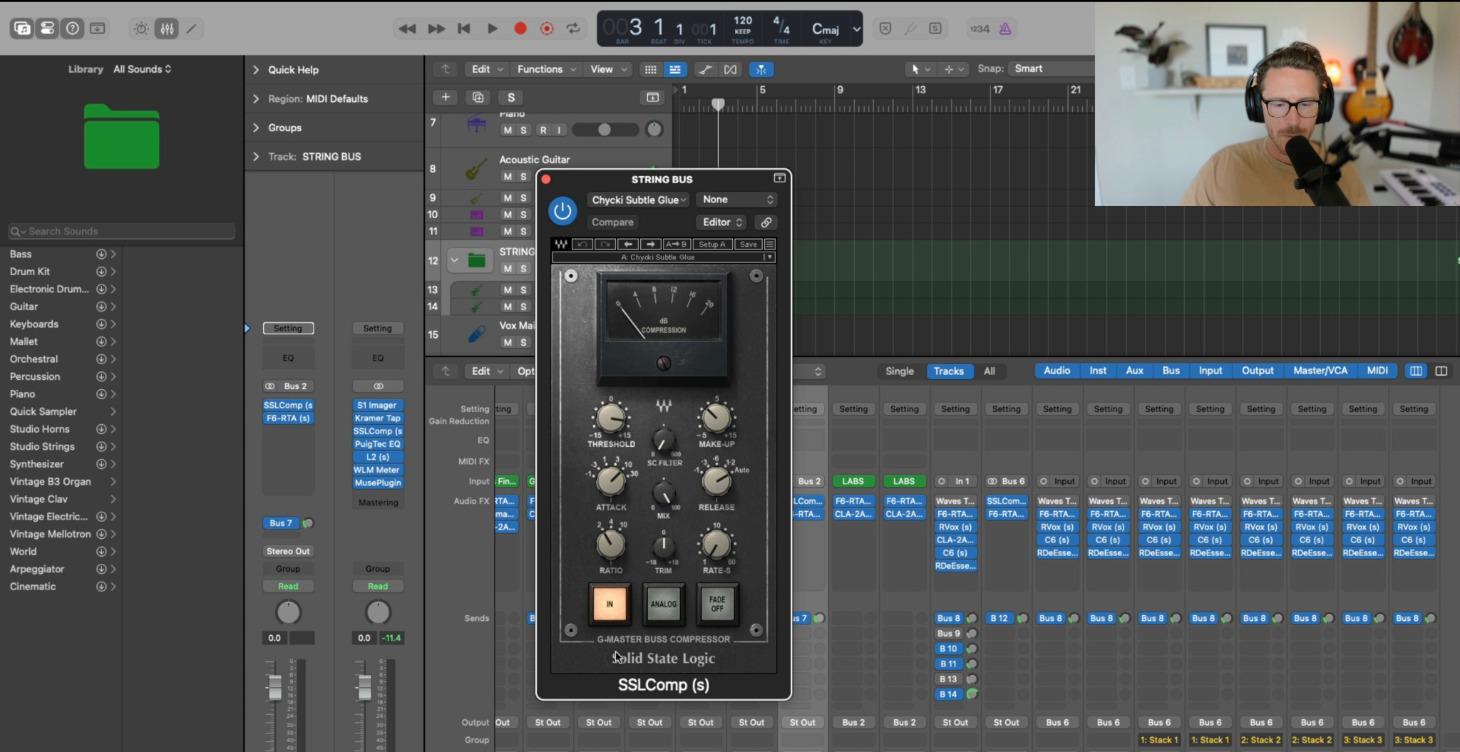Open the Cmaj key signature dropdown
Image resolution: width=1460 pixels, height=752 pixels.
[x=835, y=29]
